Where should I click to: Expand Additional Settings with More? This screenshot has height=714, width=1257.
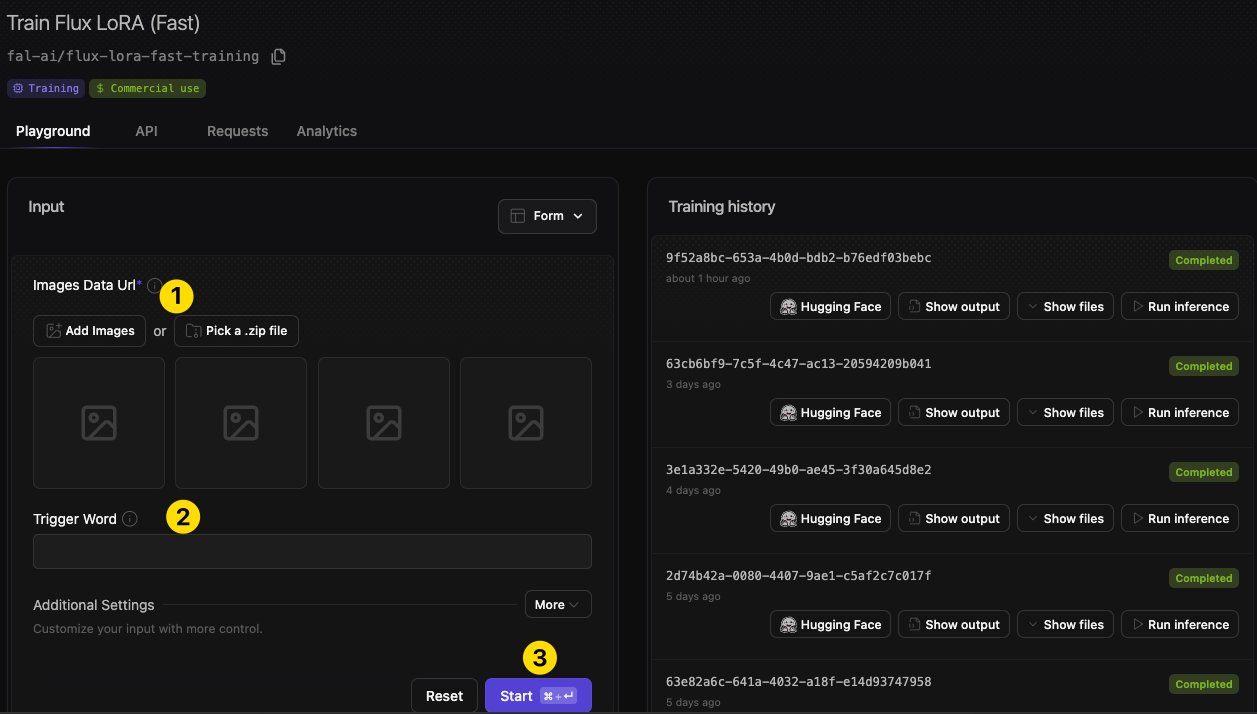click(558, 605)
